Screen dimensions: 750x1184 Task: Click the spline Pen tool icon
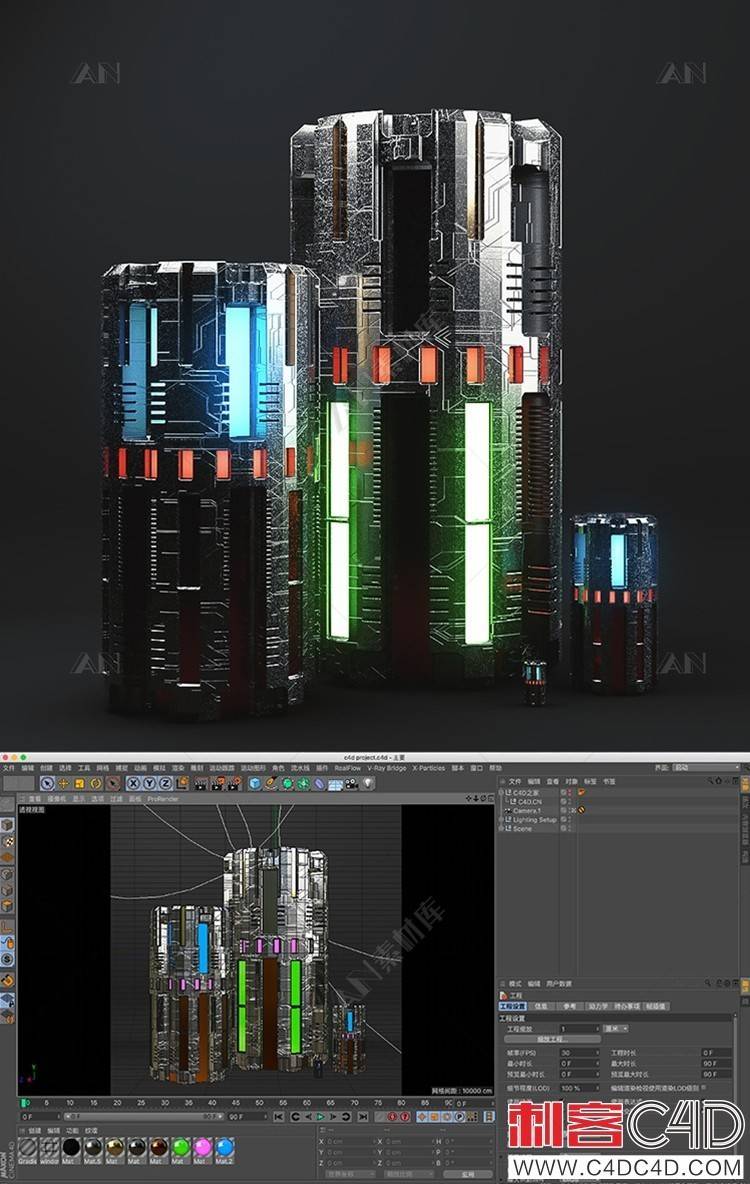point(270,784)
